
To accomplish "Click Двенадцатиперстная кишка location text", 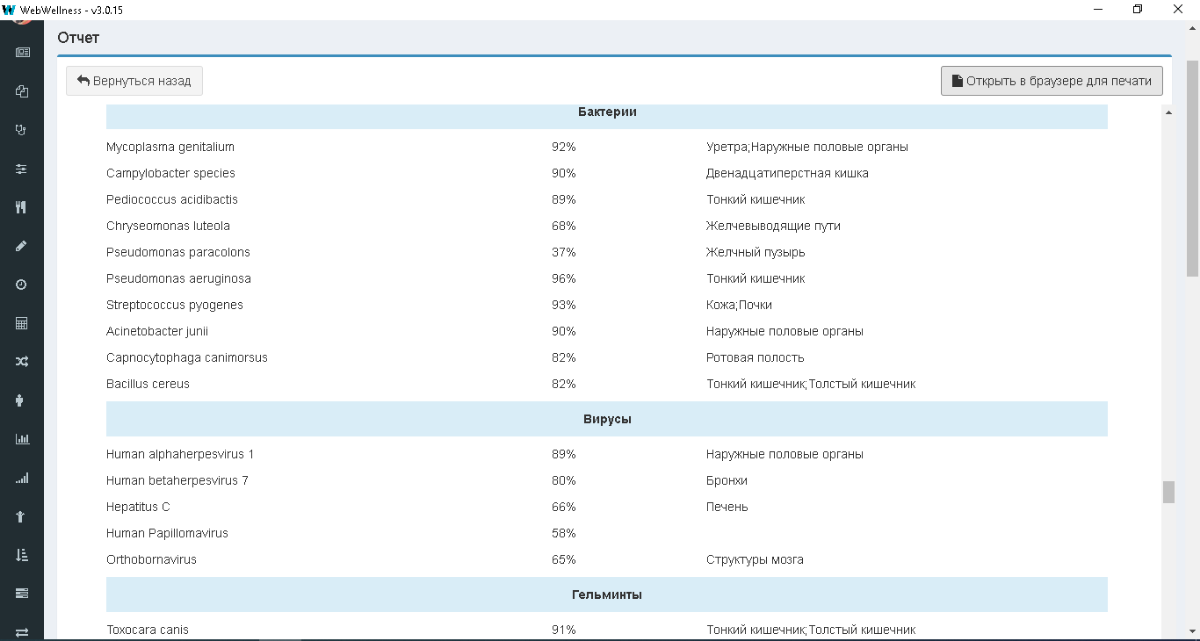I will 787,173.
